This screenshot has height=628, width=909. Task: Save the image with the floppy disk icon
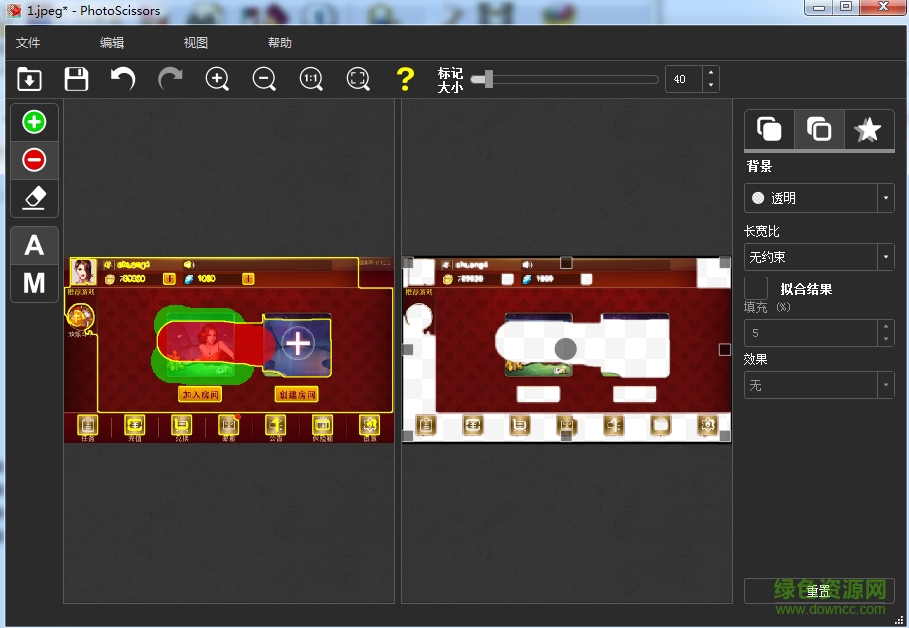[76, 79]
